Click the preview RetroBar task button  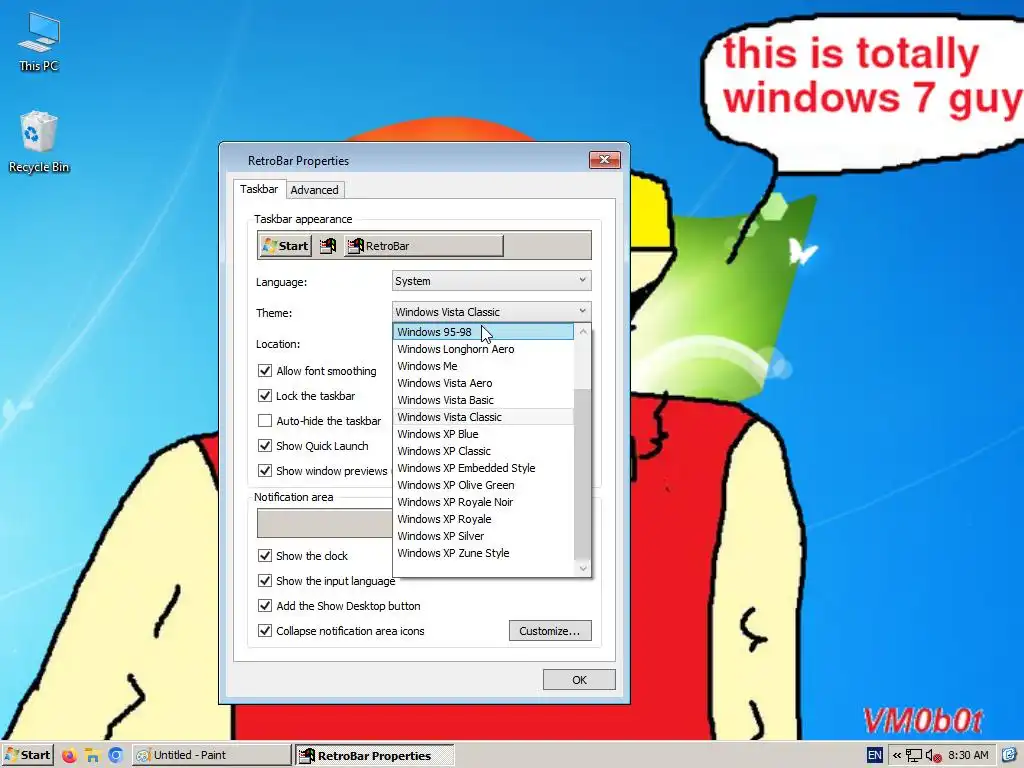pyautogui.click(x=424, y=246)
